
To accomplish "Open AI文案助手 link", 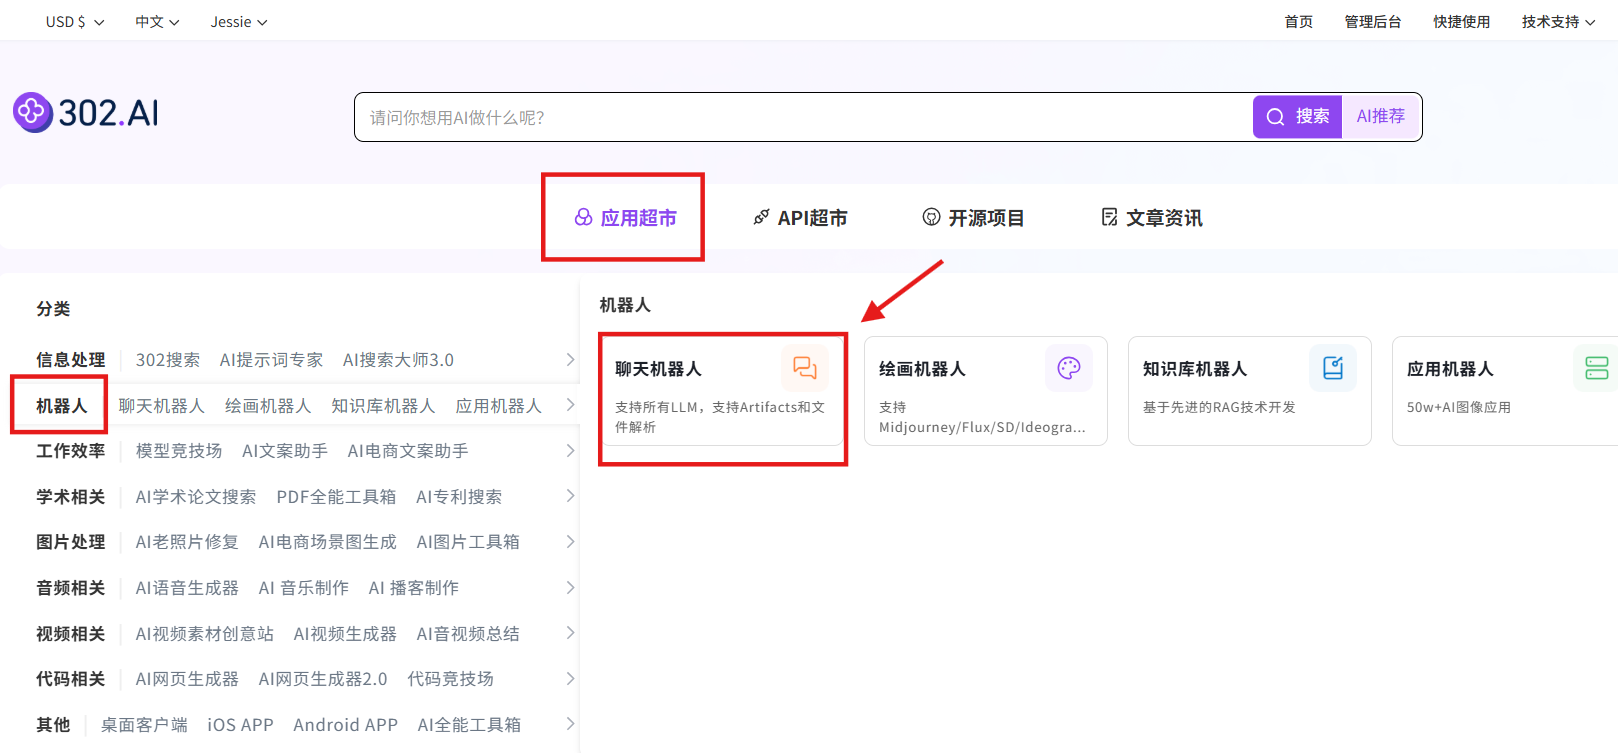I will (x=285, y=451).
